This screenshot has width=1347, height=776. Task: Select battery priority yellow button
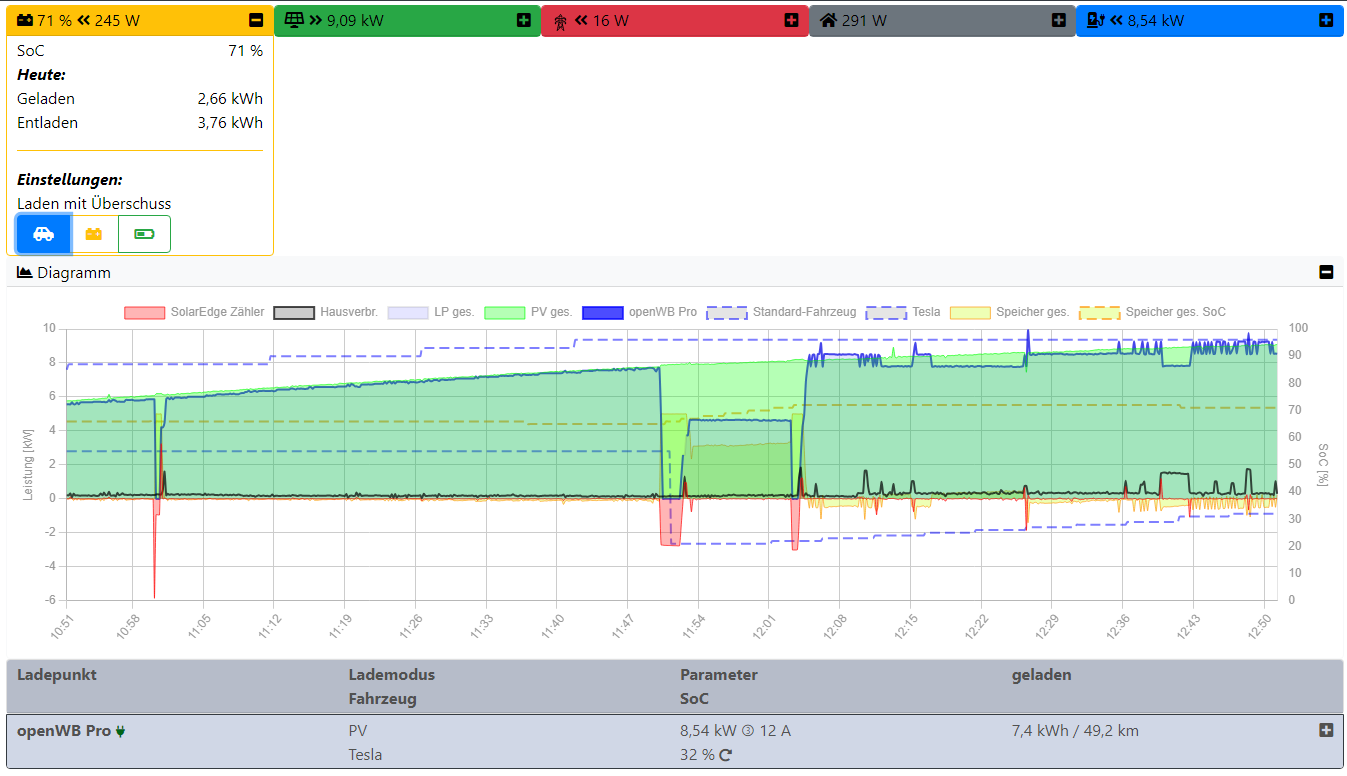[94, 234]
